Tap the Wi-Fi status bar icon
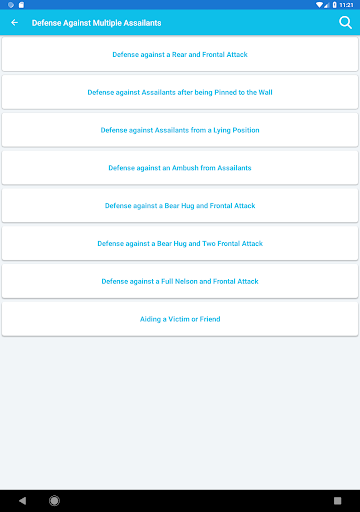The image size is (360, 512). (x=319, y=5)
